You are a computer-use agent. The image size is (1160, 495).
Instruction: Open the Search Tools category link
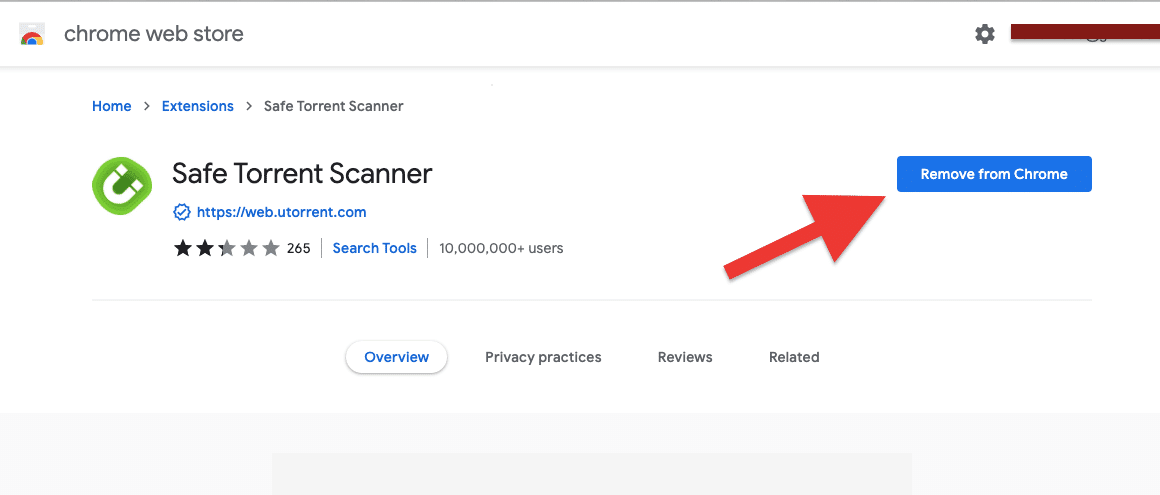374,248
